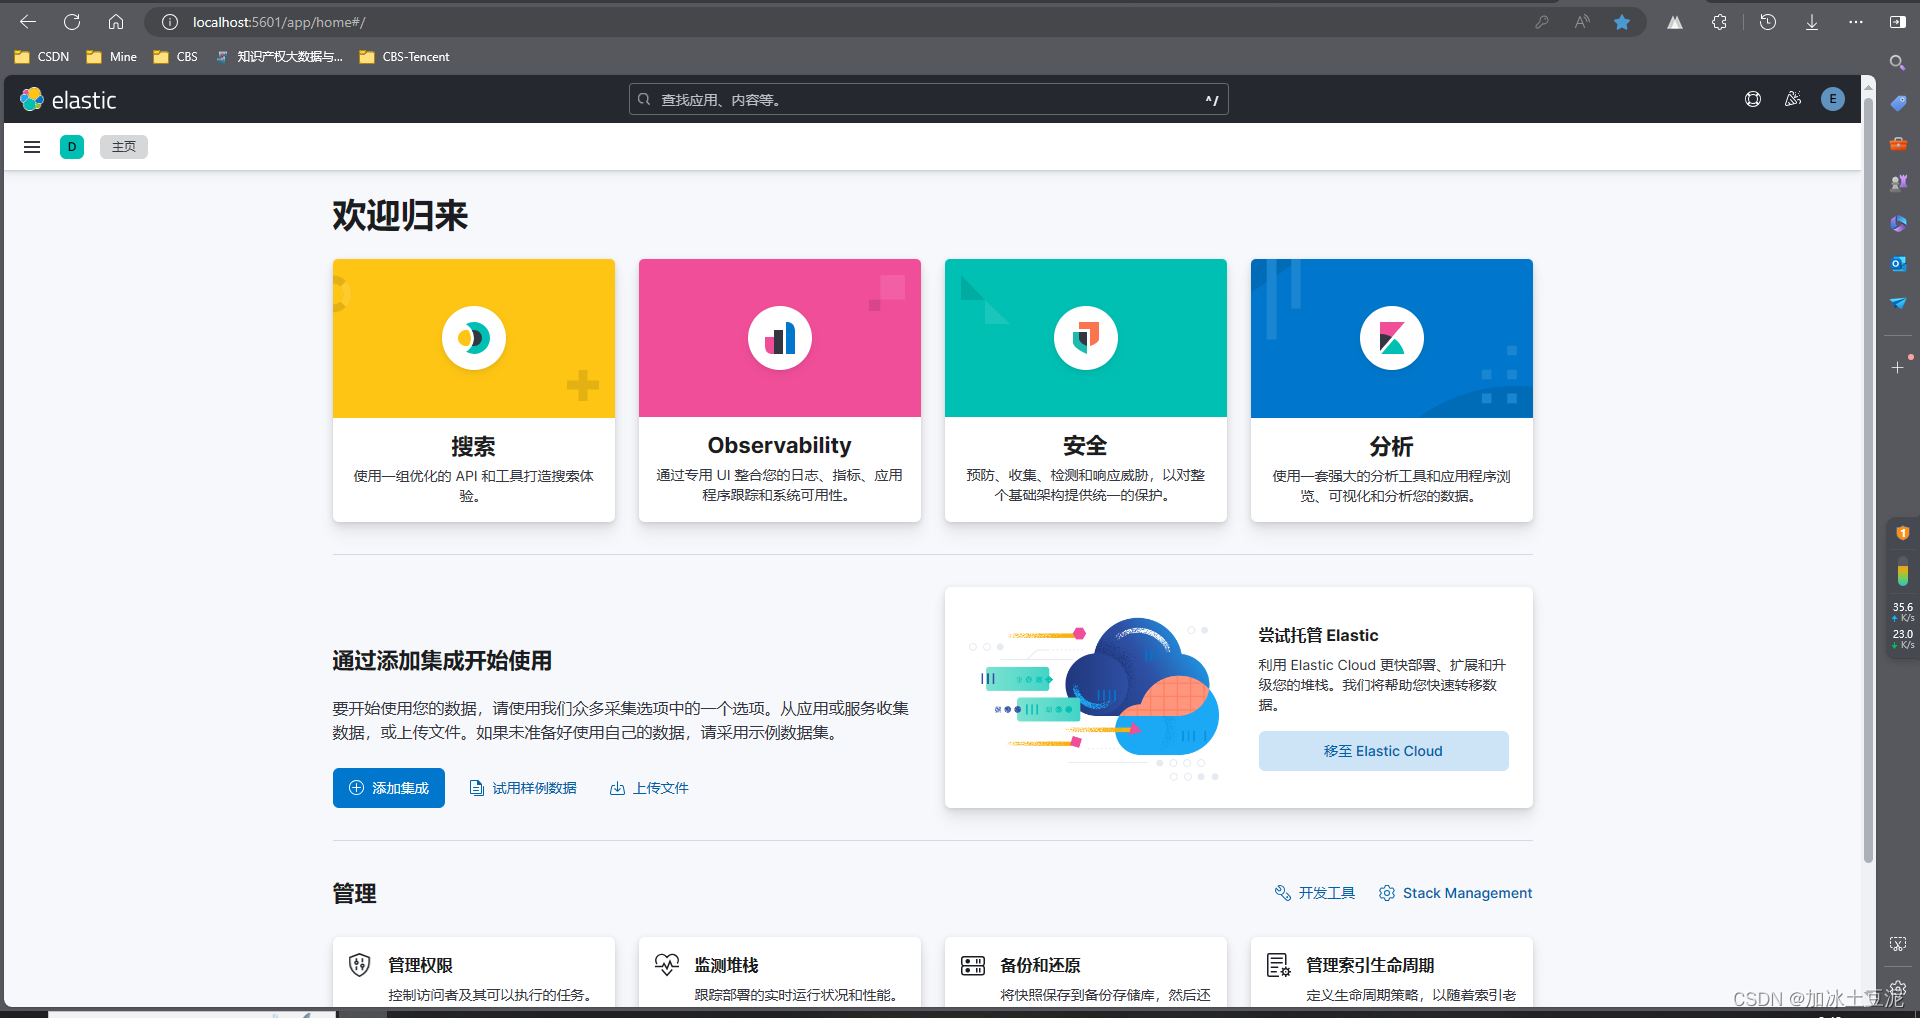Click the sidebar search magnifier icon
The image size is (1920, 1018).
coord(1897,63)
